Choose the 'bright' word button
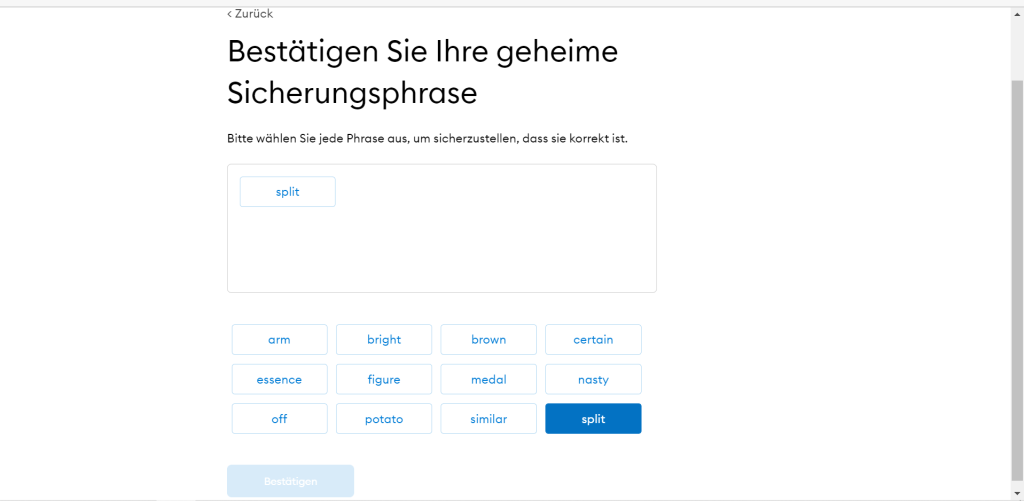This screenshot has width=1024, height=501. point(384,340)
